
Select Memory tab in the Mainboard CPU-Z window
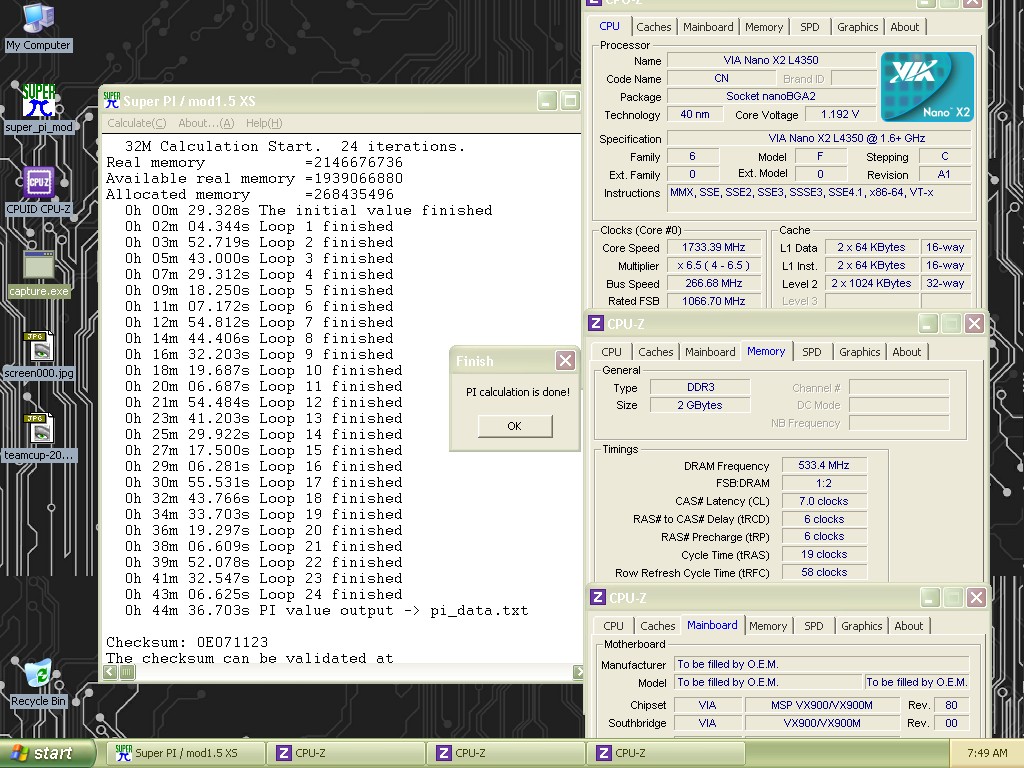(768, 626)
